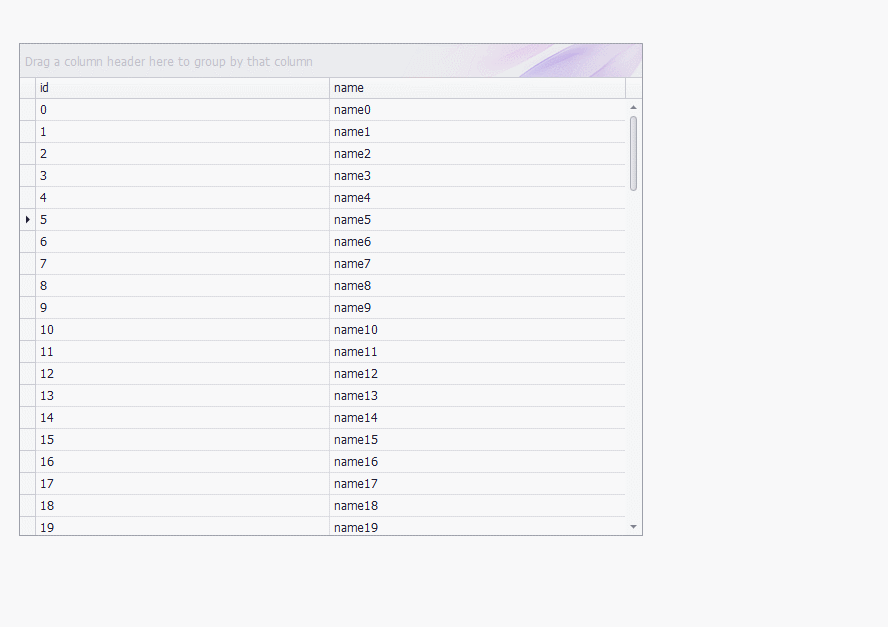The width and height of the screenshot is (888, 627).
Task: Sort by the name column header
Action: pos(477,88)
